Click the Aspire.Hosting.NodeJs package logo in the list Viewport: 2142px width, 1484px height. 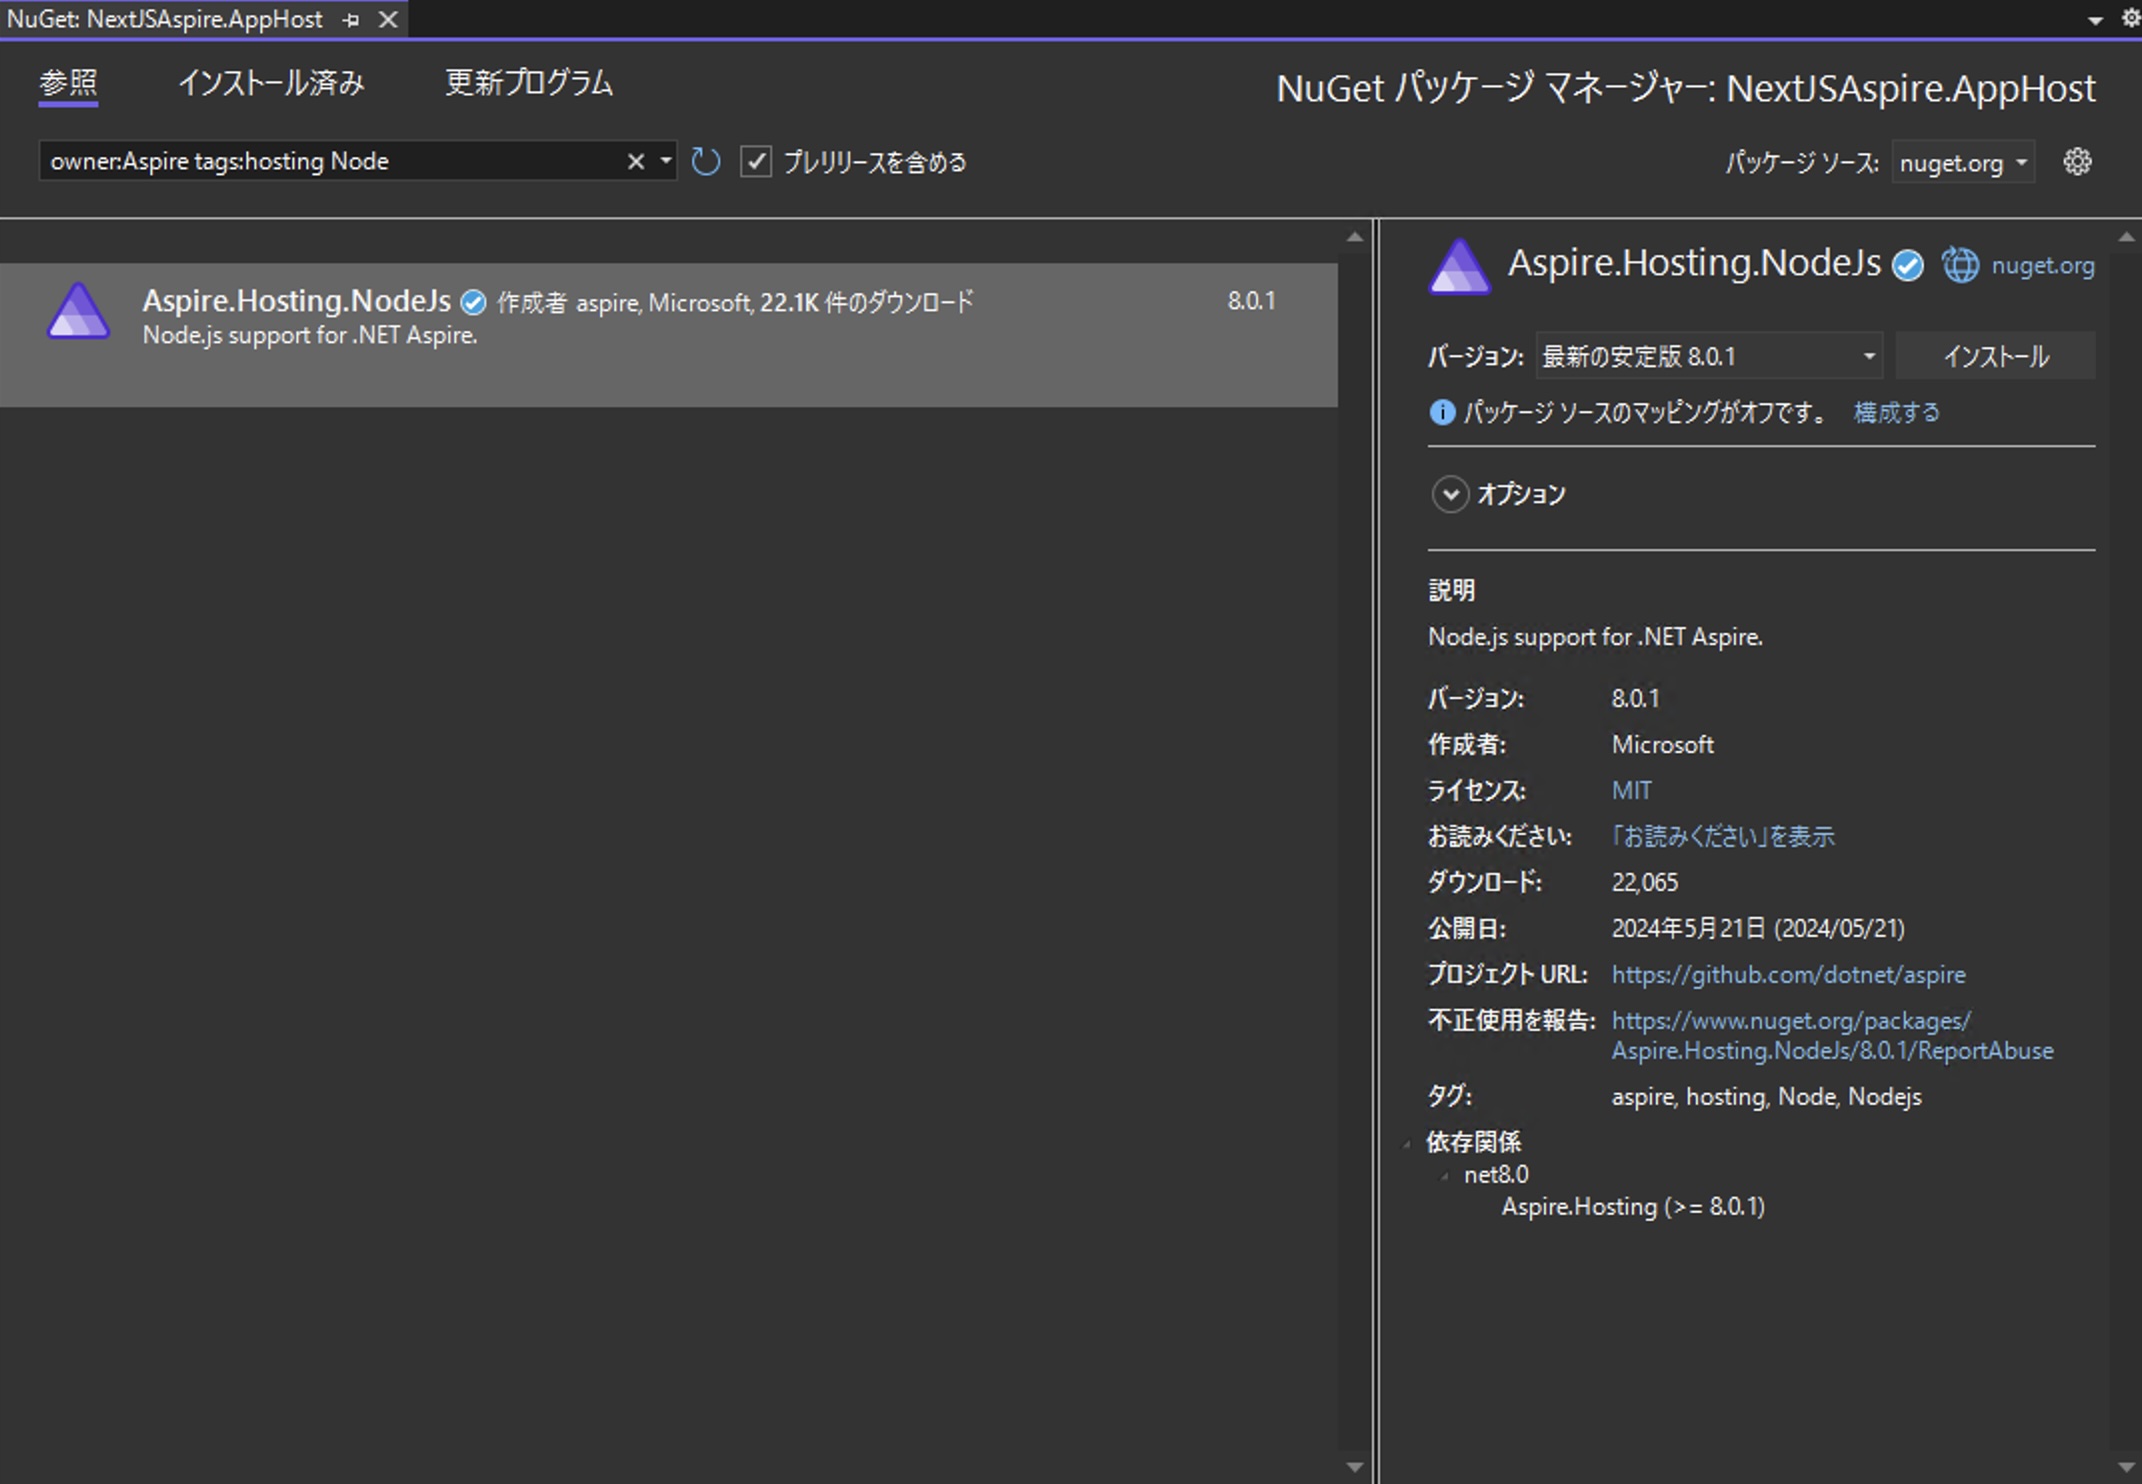(x=78, y=312)
